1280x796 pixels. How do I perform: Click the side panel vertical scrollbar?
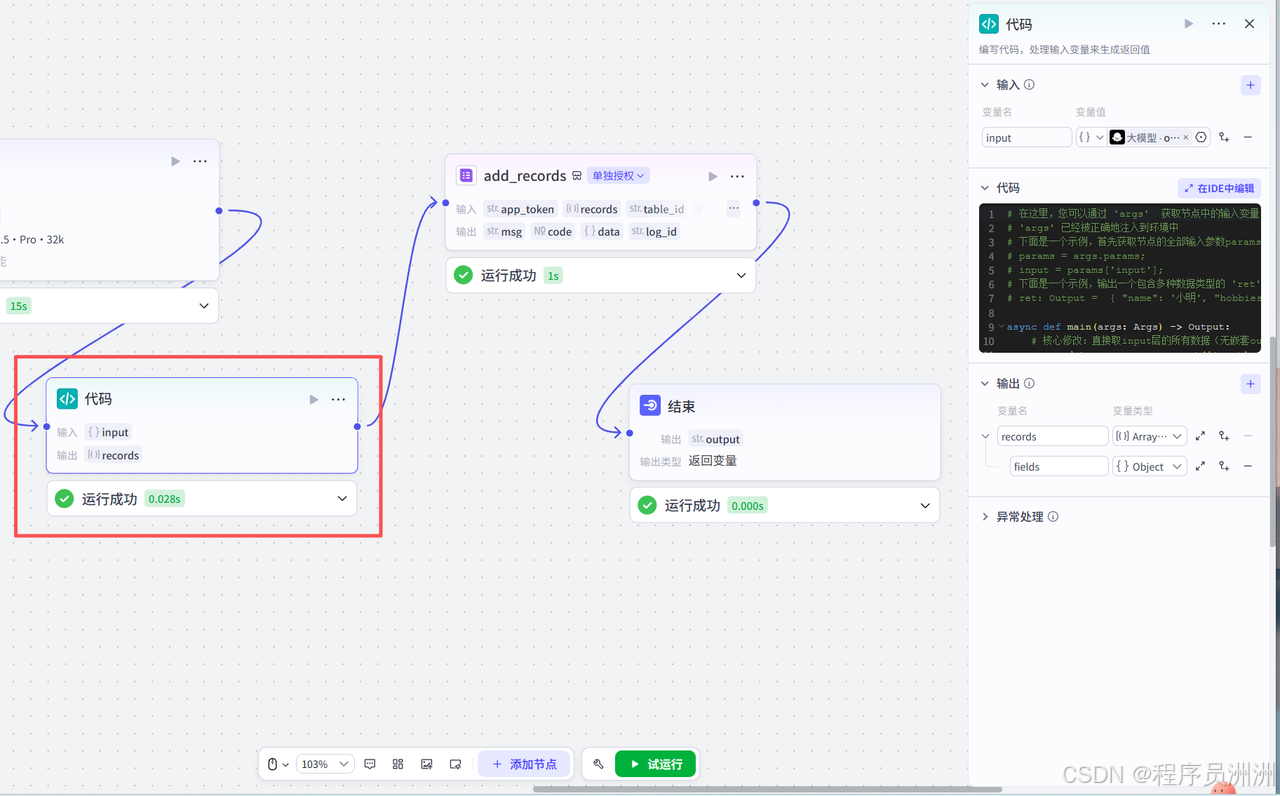pos(1273,440)
